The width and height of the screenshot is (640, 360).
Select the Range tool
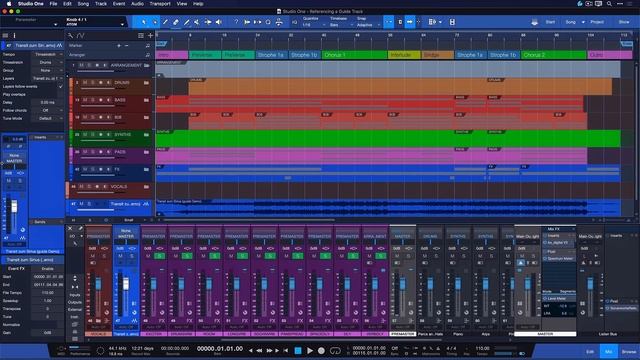(154, 22)
